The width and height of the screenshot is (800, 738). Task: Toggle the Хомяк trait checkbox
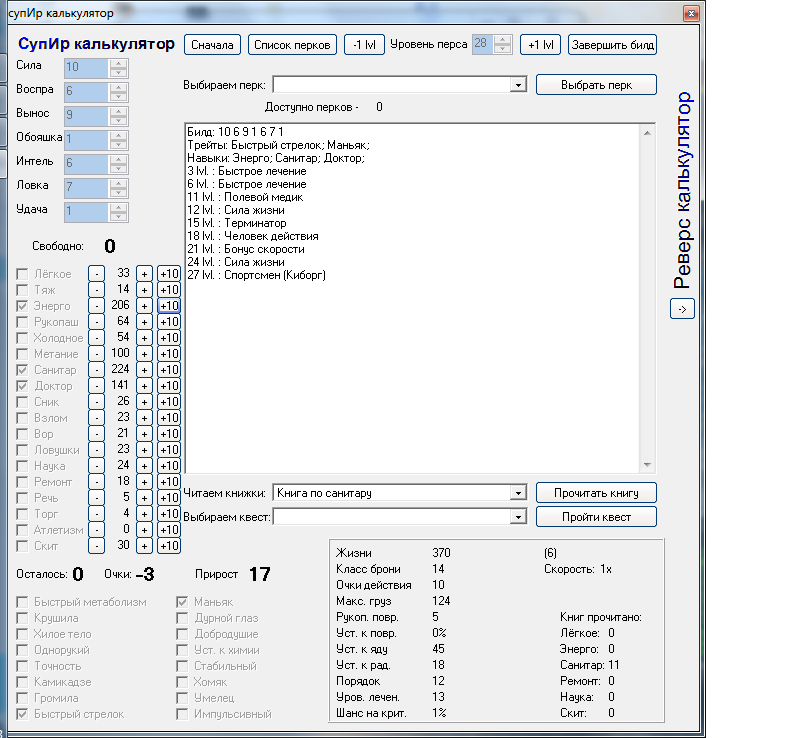[182, 682]
